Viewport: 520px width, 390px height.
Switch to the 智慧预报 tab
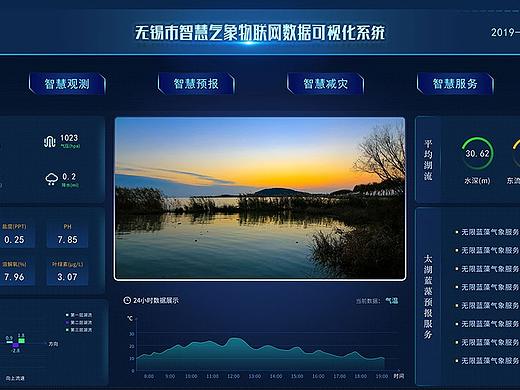point(196,84)
